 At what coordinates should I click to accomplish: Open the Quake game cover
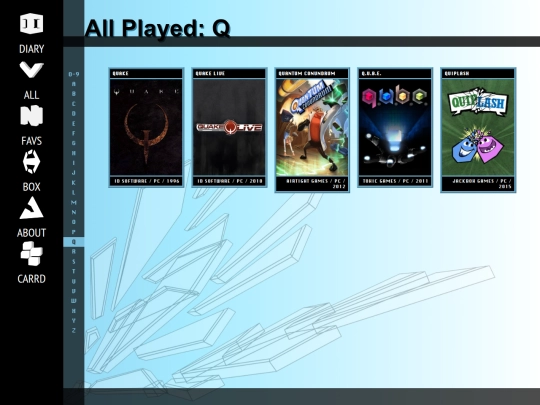pos(146,127)
